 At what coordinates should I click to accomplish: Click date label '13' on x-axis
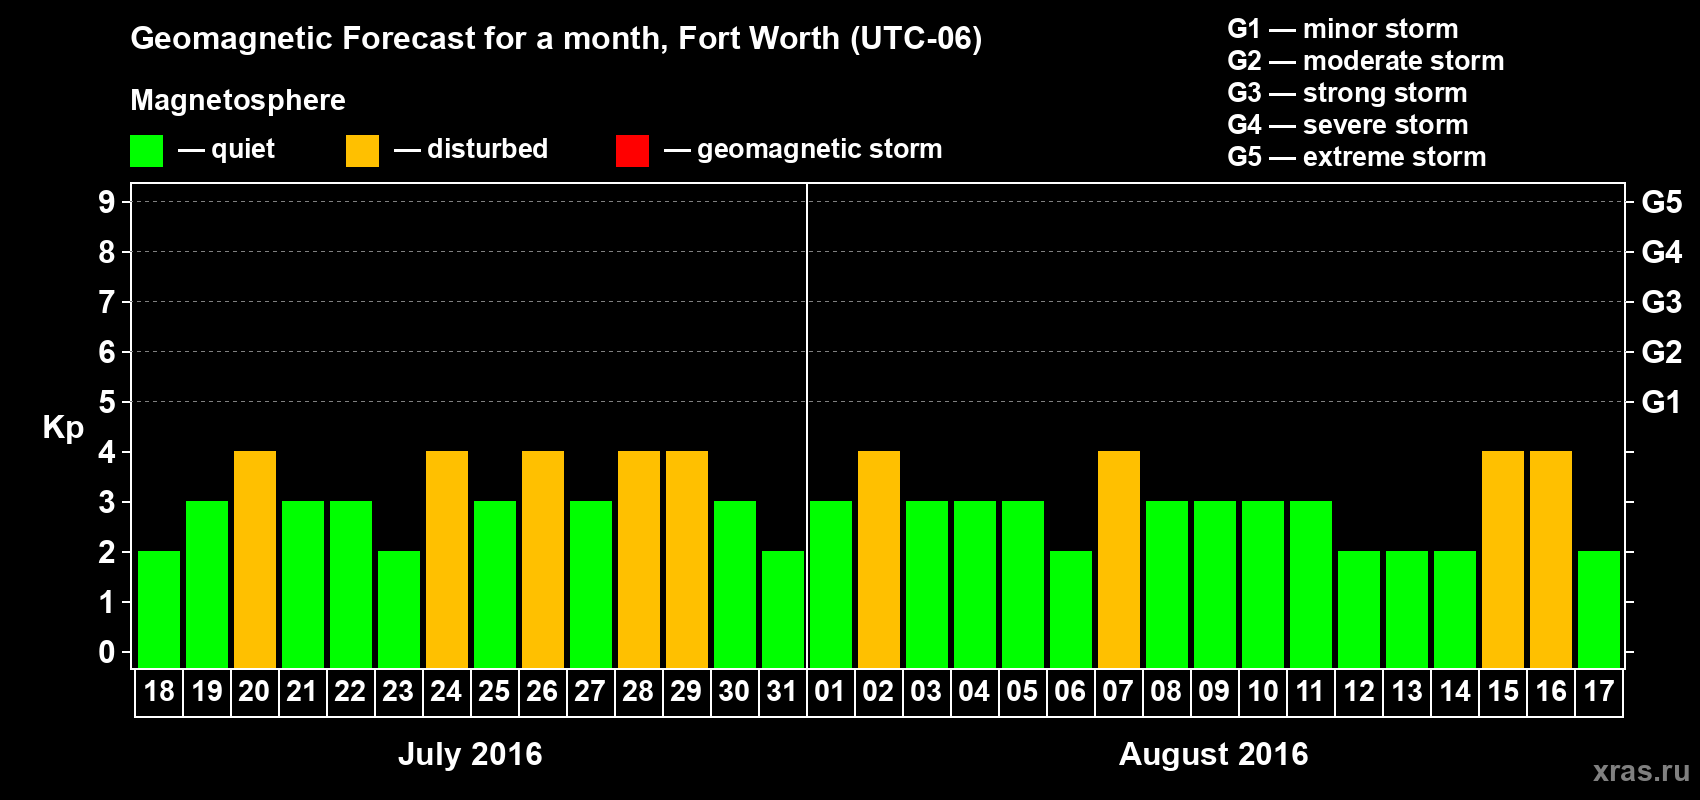tap(1407, 692)
